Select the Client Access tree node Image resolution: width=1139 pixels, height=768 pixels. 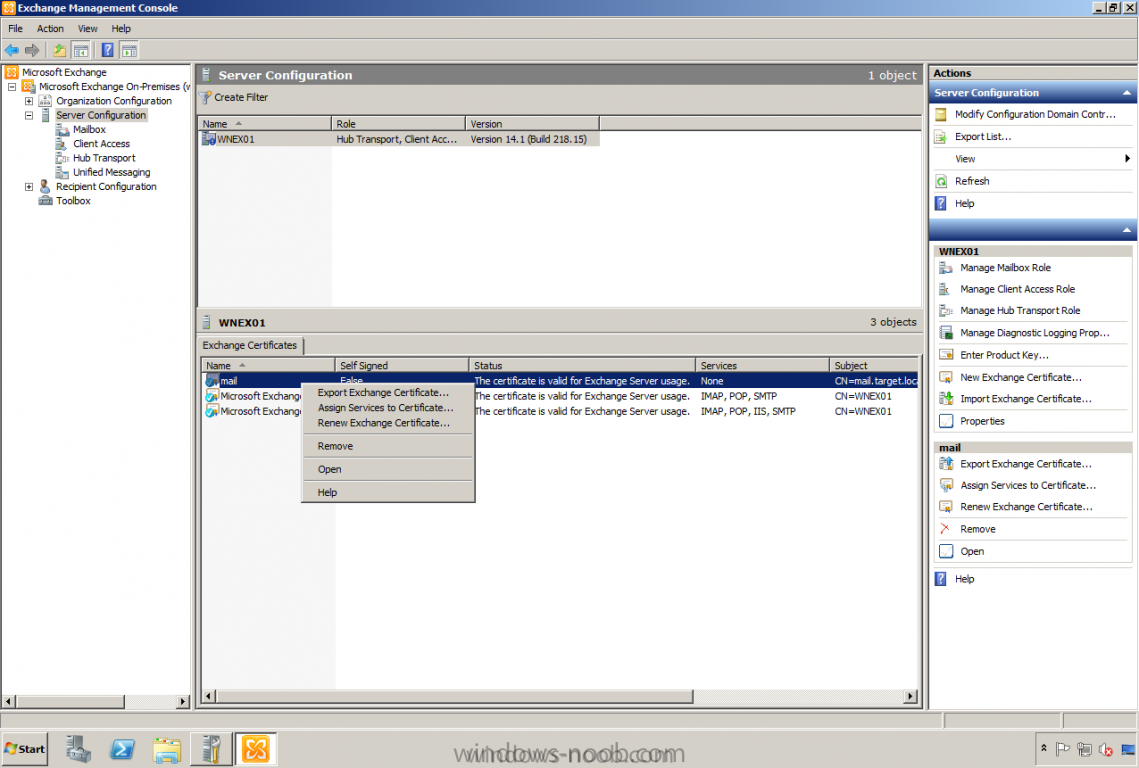[101, 144]
